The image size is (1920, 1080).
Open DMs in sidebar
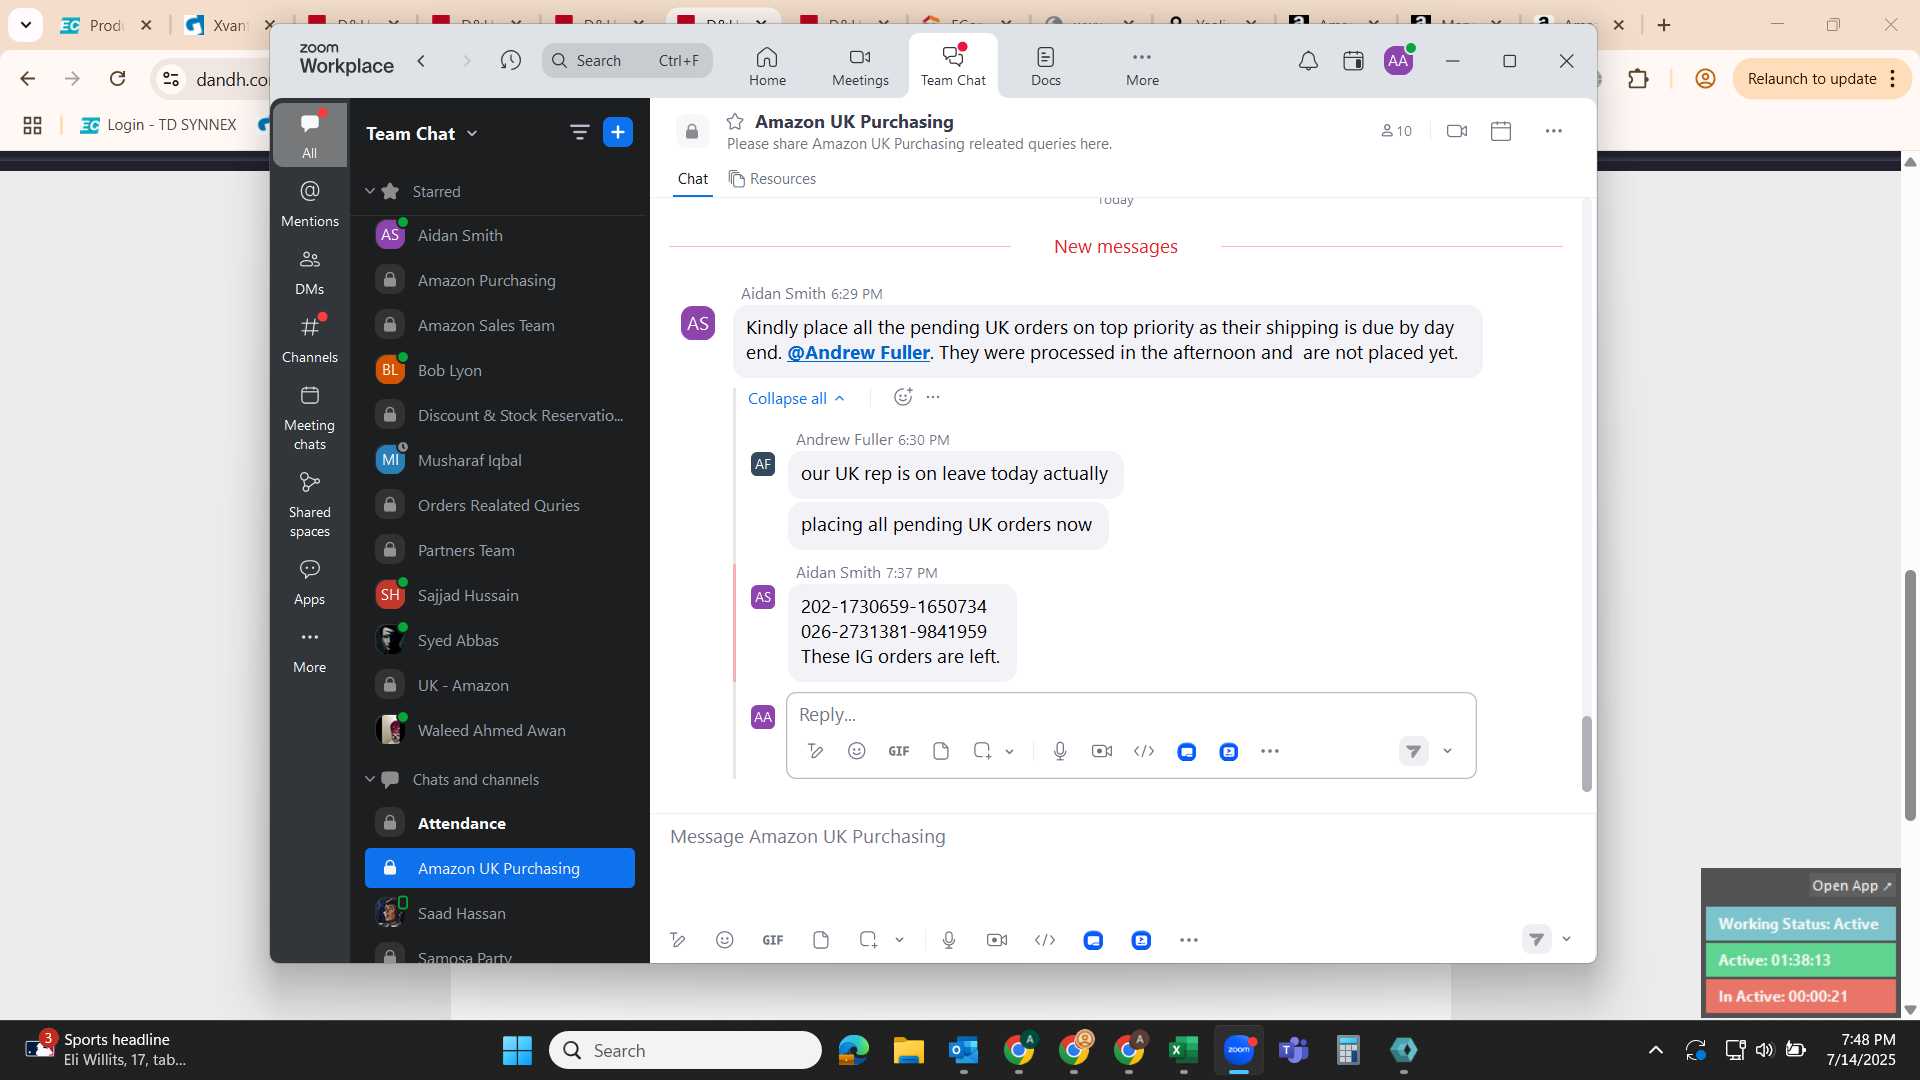tap(309, 271)
